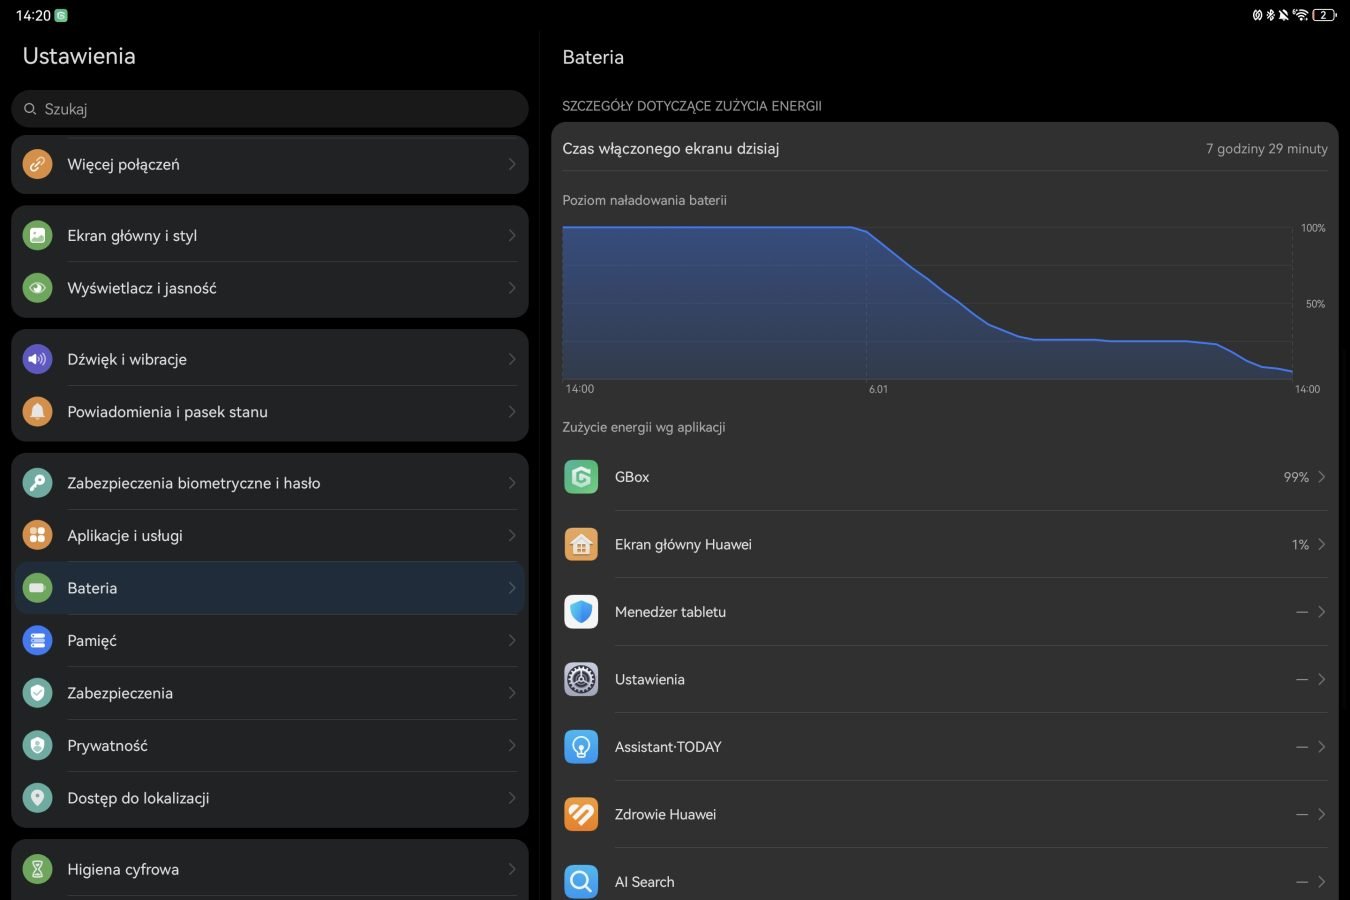Click the Bateria settings icon
Screen dimensions: 1350x900
pyautogui.click(x=37, y=588)
